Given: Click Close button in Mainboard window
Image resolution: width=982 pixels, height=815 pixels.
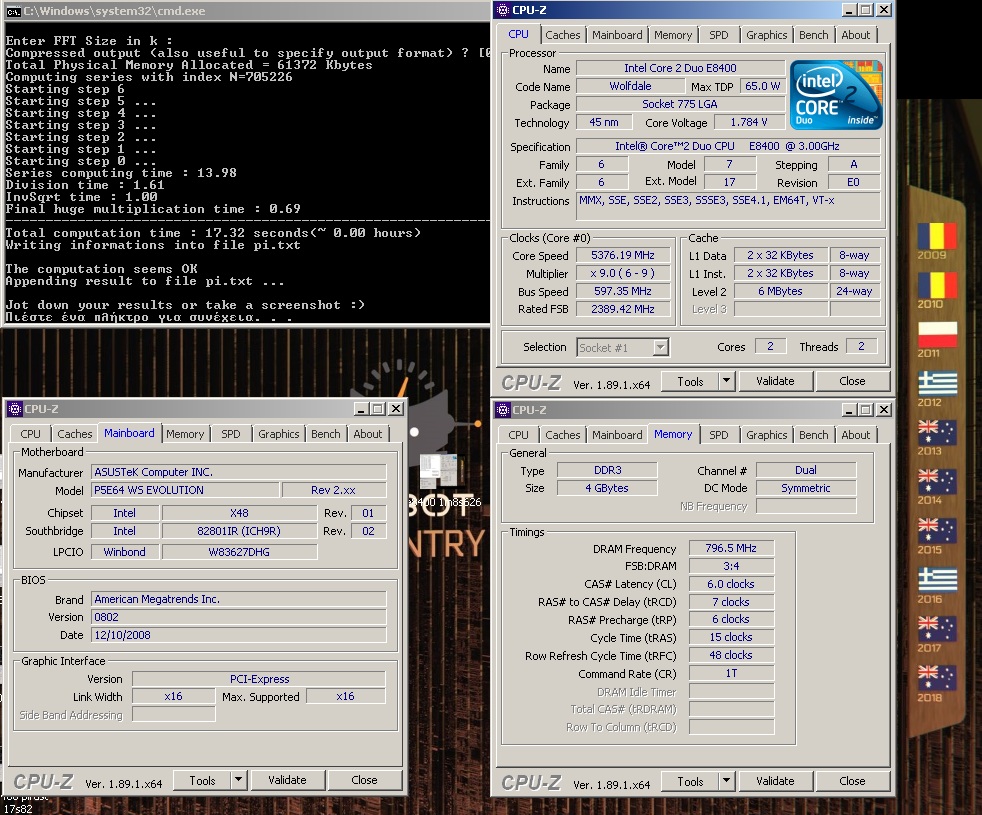Looking at the screenshot, I should click(x=364, y=780).
